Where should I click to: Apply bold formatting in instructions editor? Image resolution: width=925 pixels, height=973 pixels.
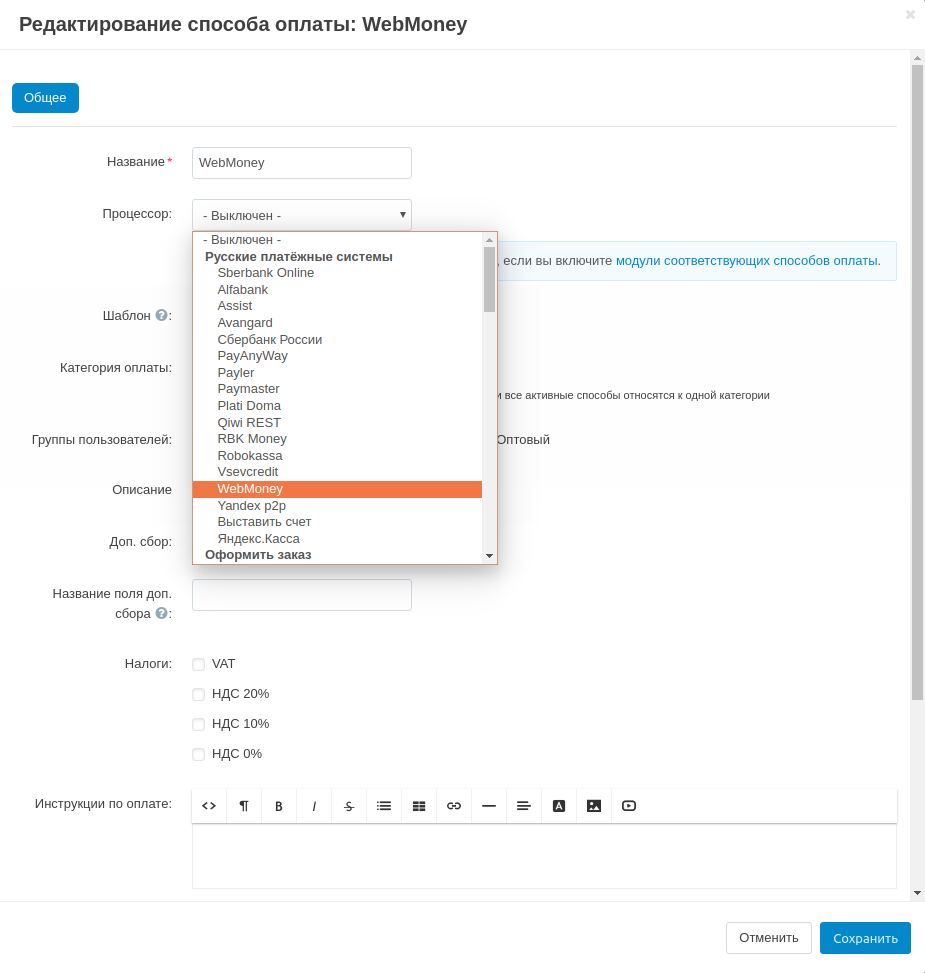point(279,806)
